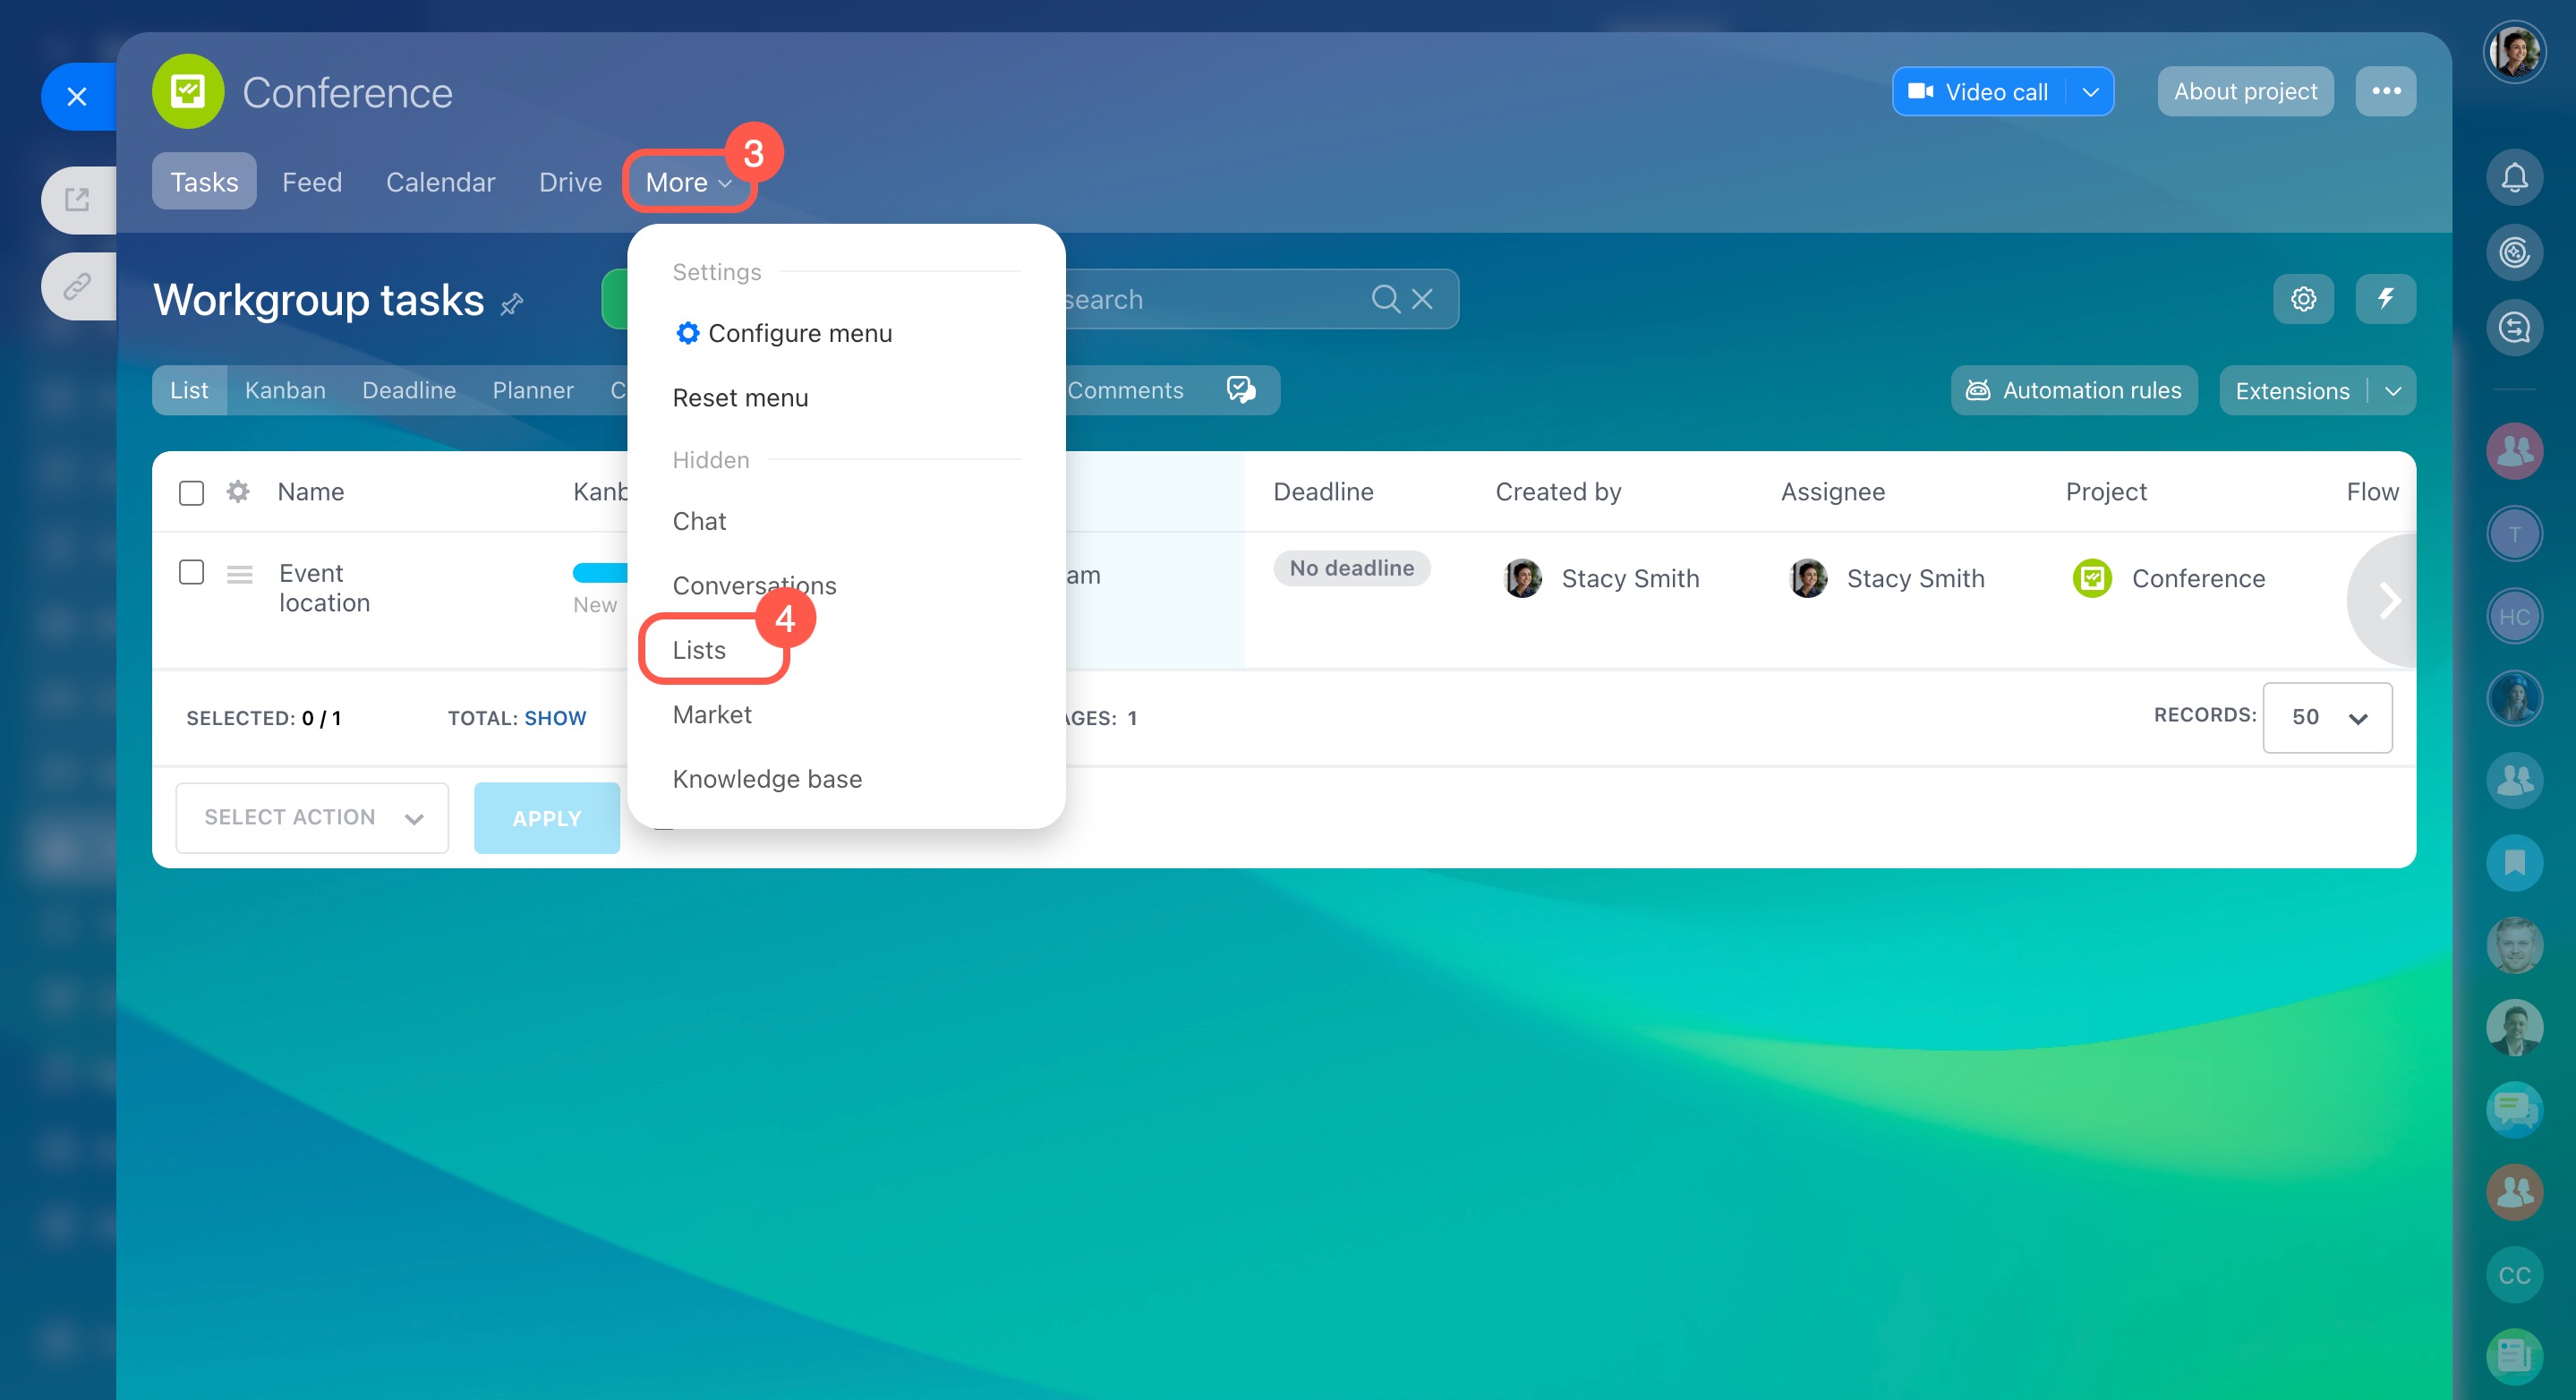Open Automation rules button

click(x=2074, y=391)
